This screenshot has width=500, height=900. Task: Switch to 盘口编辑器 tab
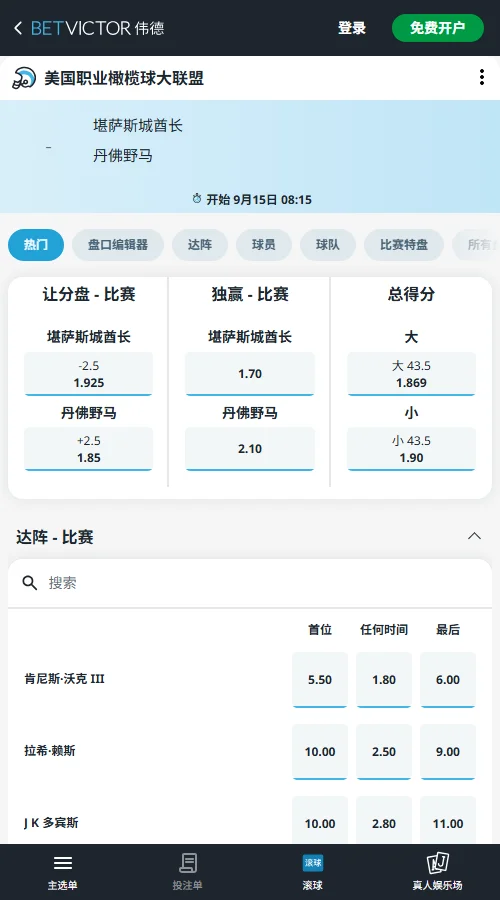tap(118, 245)
